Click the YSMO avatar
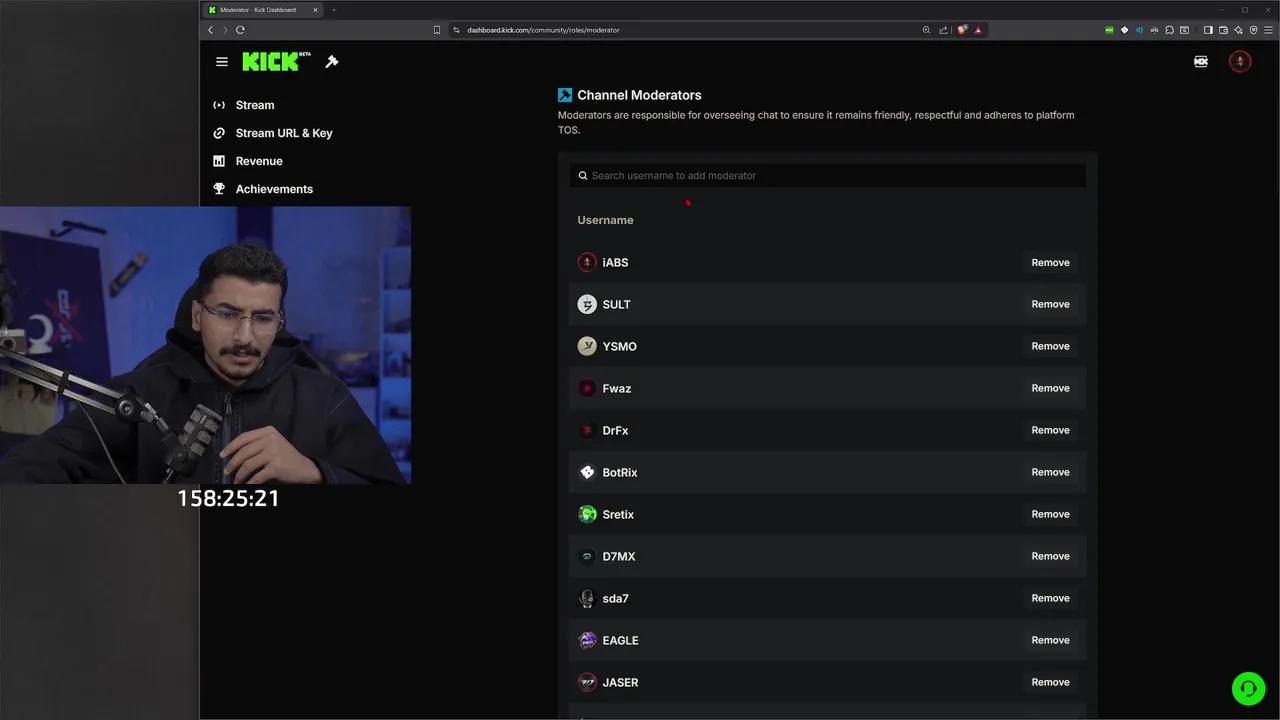1280x720 pixels. 587,346
